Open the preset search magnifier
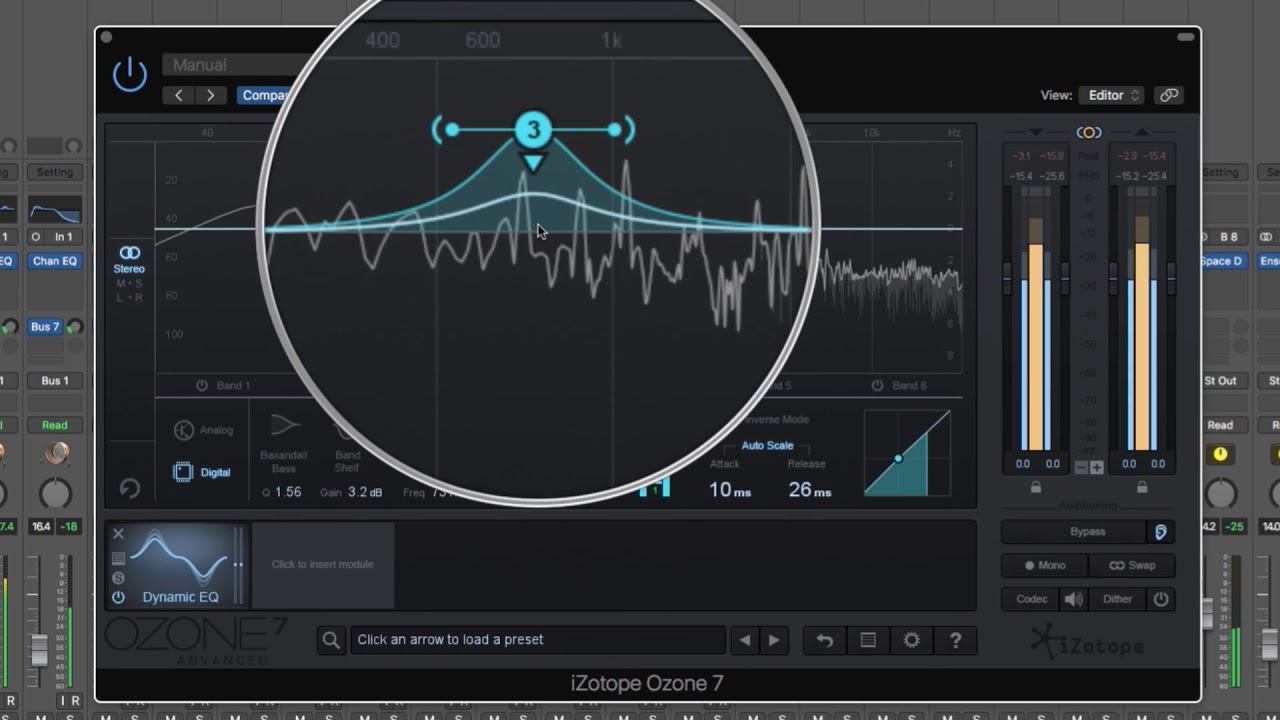1280x720 pixels. tap(331, 640)
